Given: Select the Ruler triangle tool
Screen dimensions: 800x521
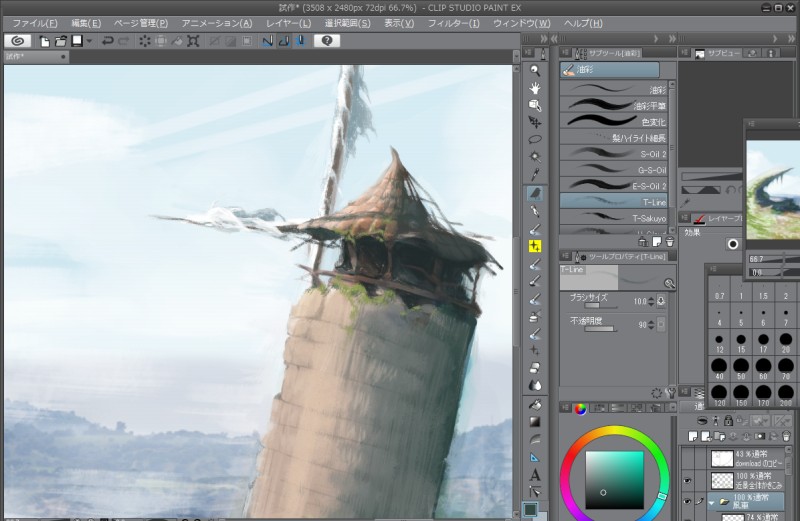Looking at the screenshot, I should (535, 457).
